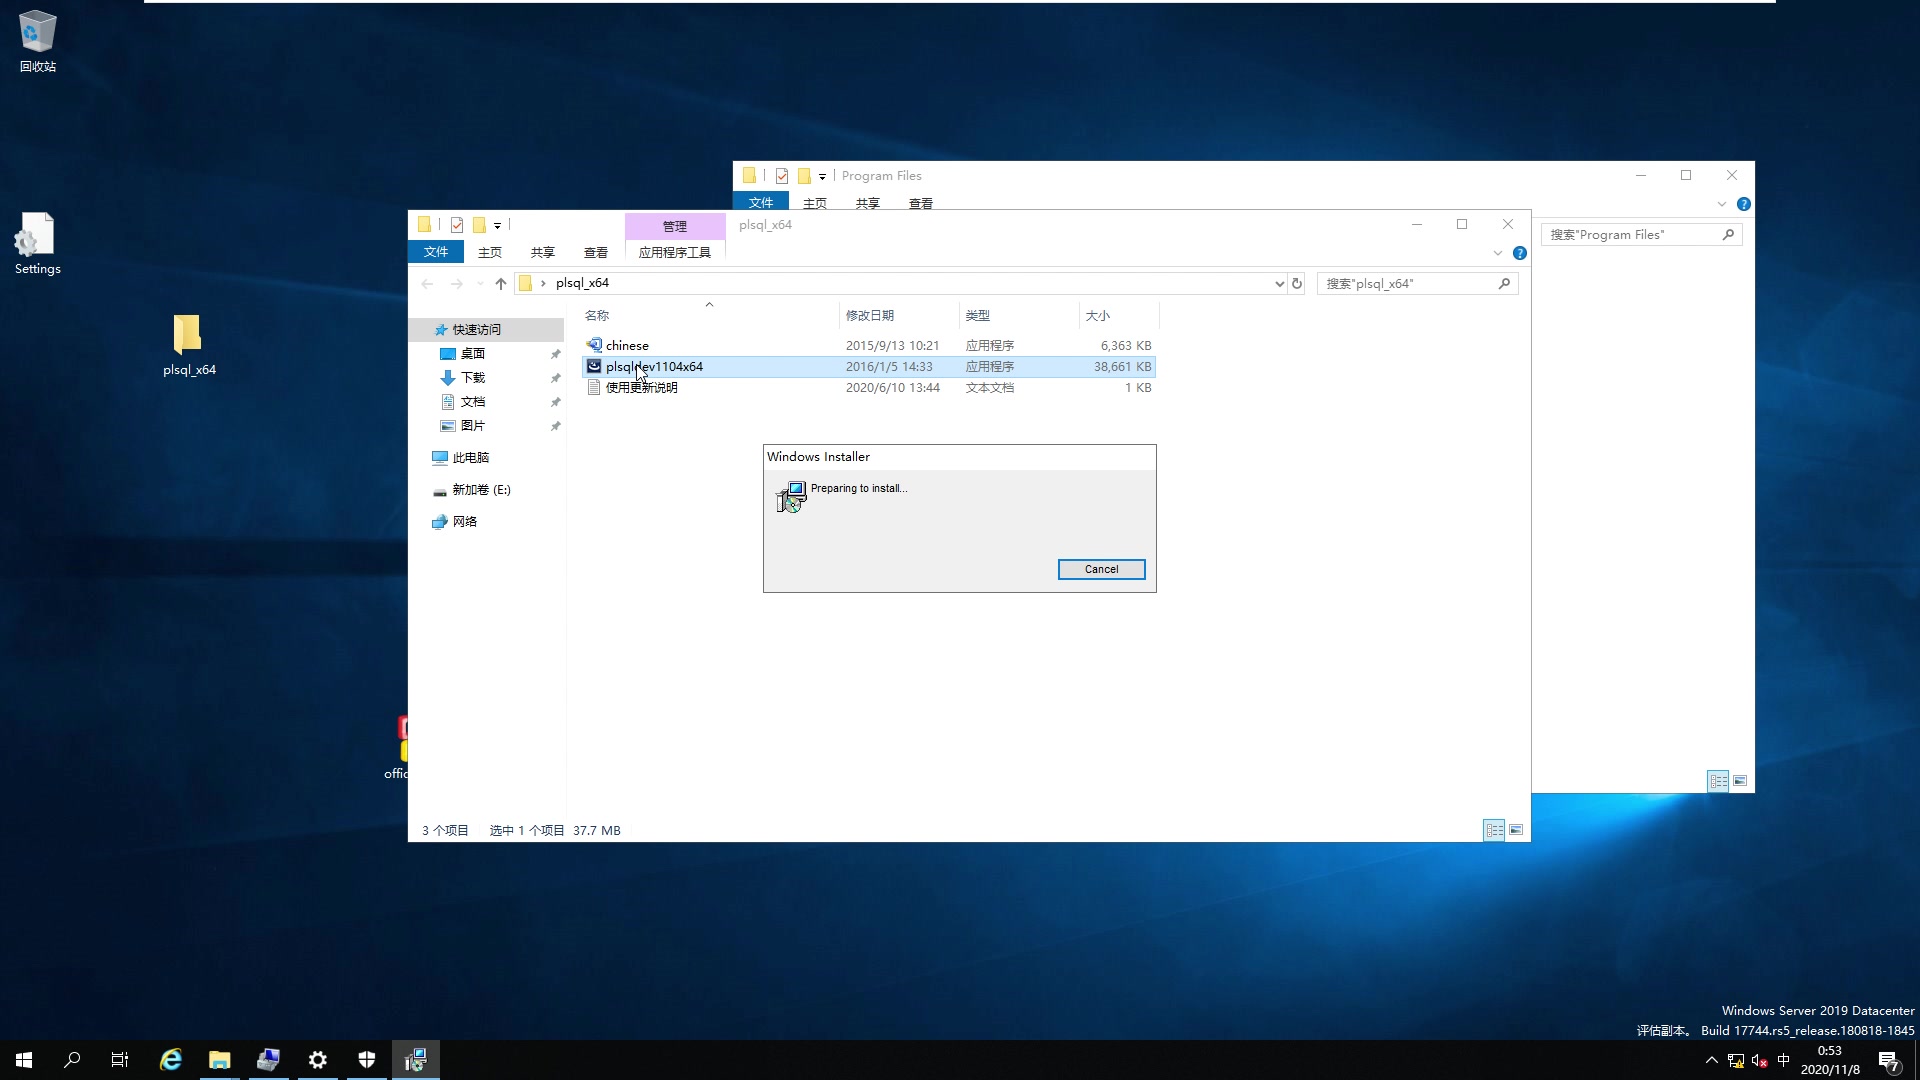The width and height of the screenshot is (1920, 1080).
Task: Open Task View on taskbar
Action: click(x=120, y=1060)
